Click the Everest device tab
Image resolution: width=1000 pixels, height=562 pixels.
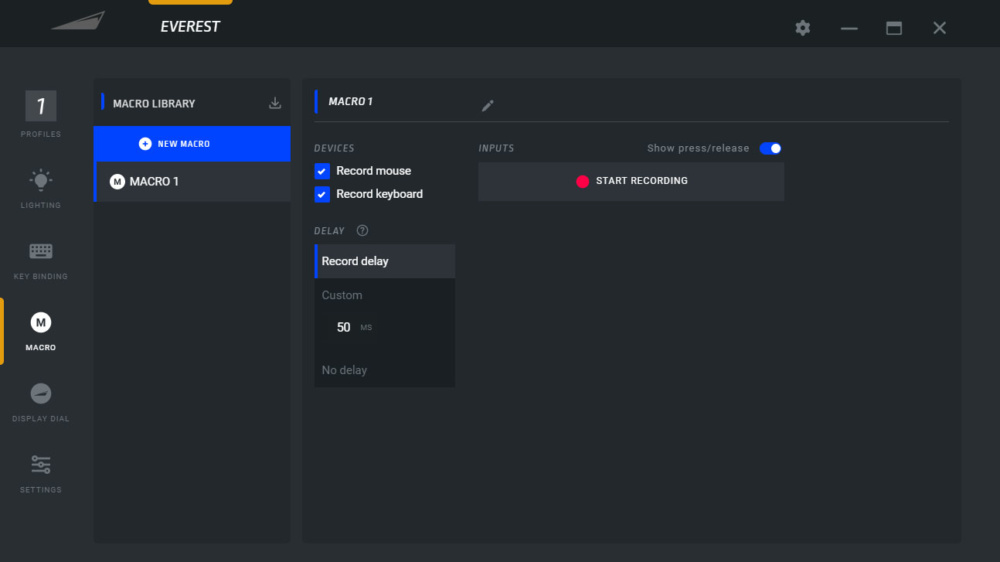pyautogui.click(x=190, y=26)
